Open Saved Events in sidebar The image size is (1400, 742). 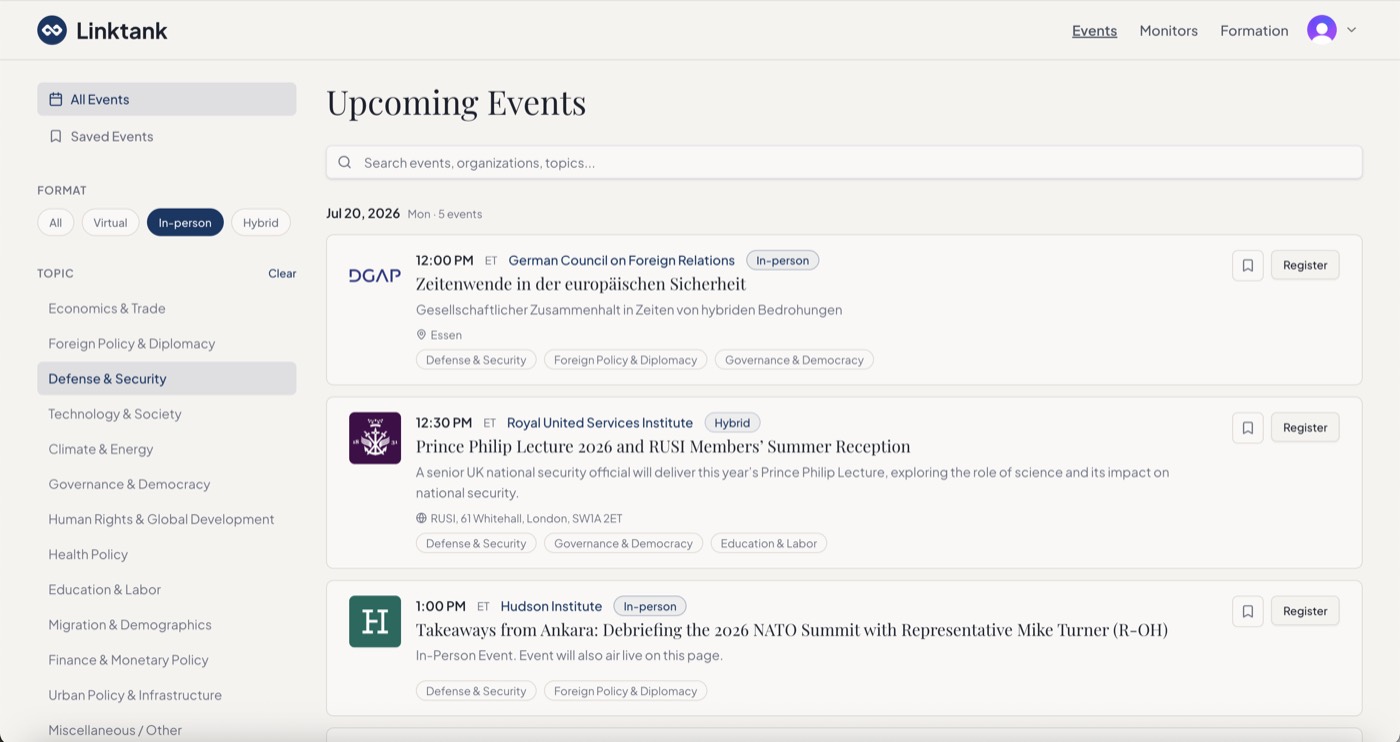167,136
